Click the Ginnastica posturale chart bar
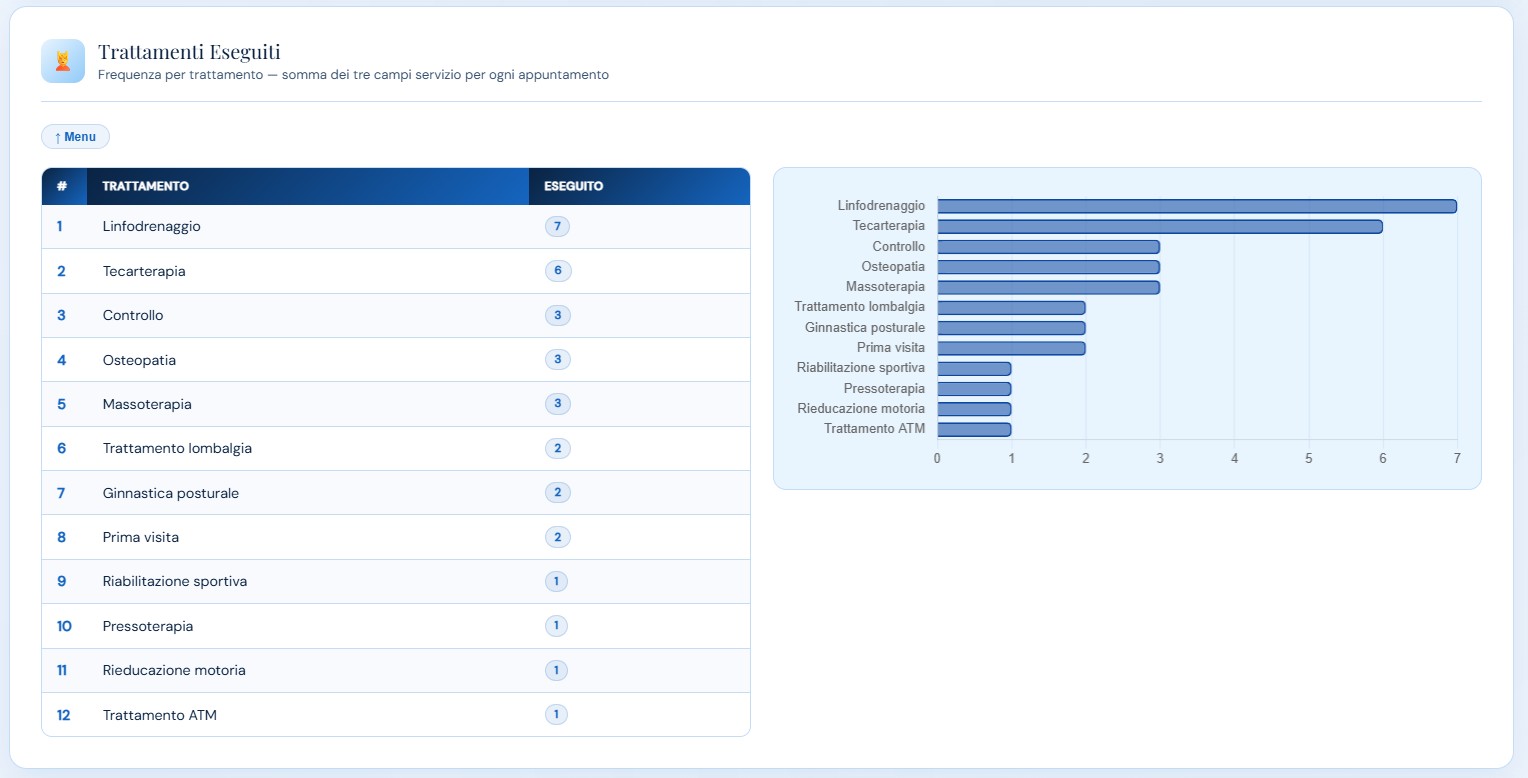This screenshot has height=778, width=1528. click(1011, 328)
